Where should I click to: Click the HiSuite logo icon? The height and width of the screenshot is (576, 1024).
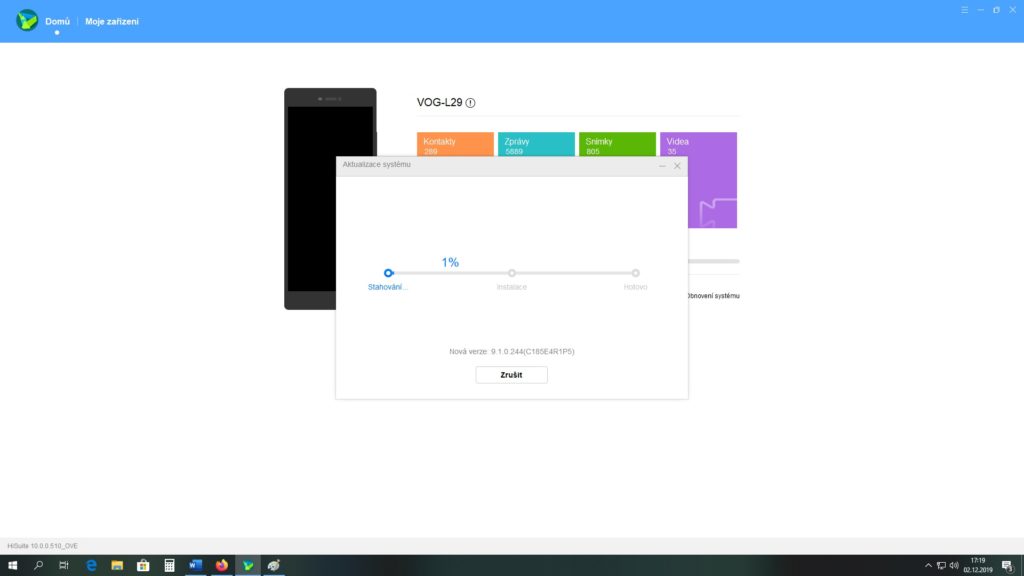coord(27,20)
